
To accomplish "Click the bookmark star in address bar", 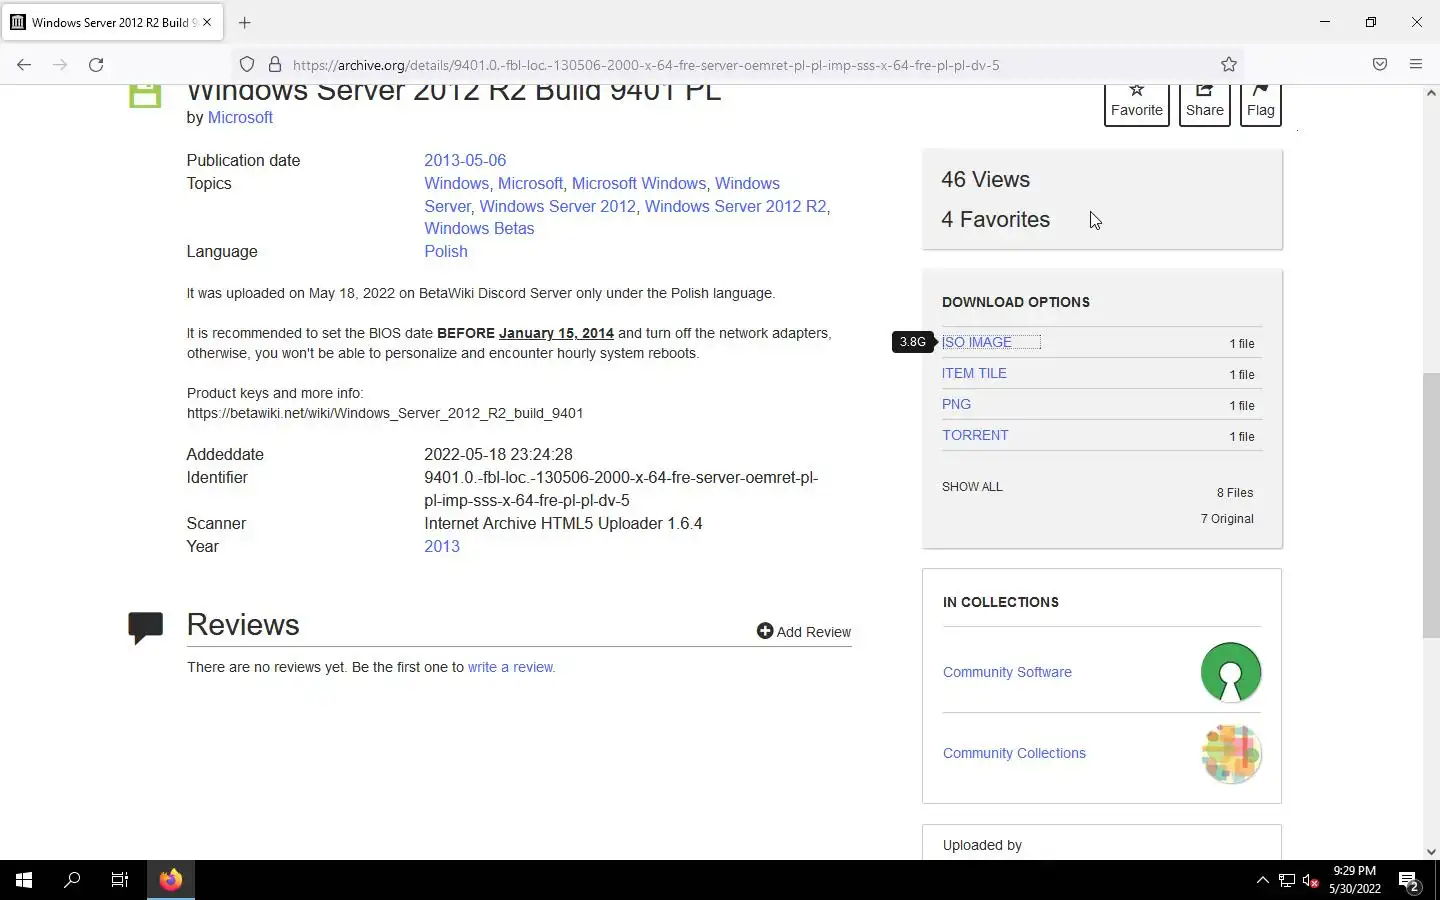I will coord(1229,65).
